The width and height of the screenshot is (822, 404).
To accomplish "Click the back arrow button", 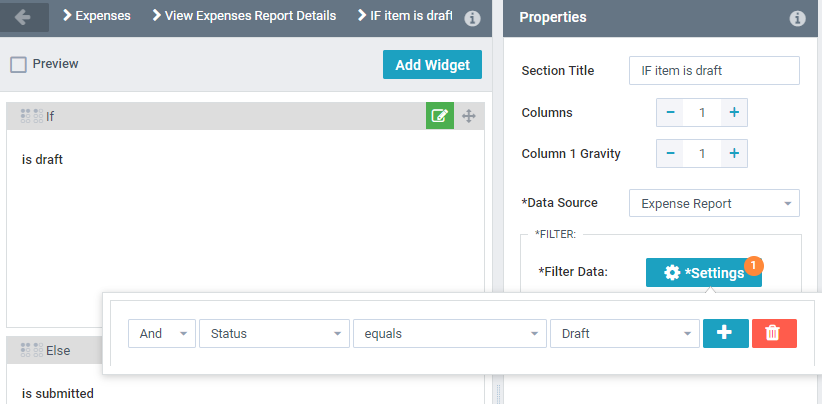I will [x=24, y=16].
